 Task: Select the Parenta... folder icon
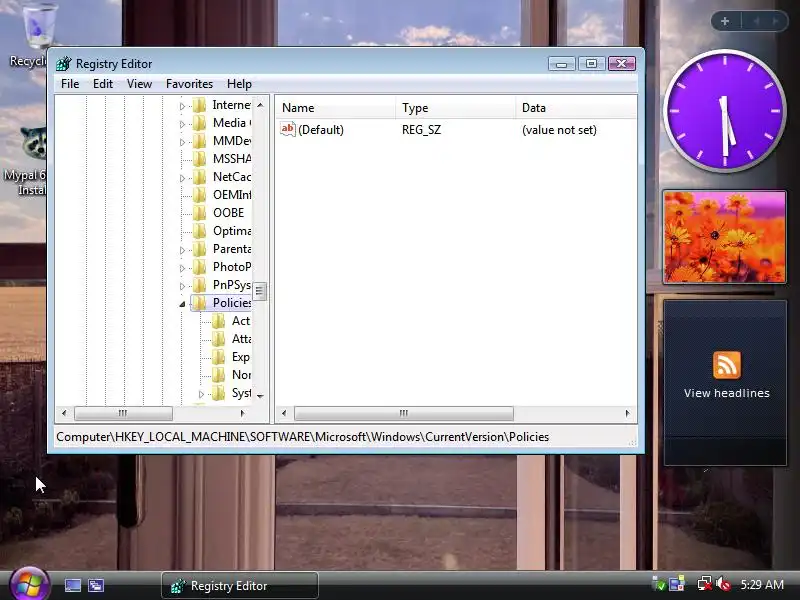tap(199, 249)
